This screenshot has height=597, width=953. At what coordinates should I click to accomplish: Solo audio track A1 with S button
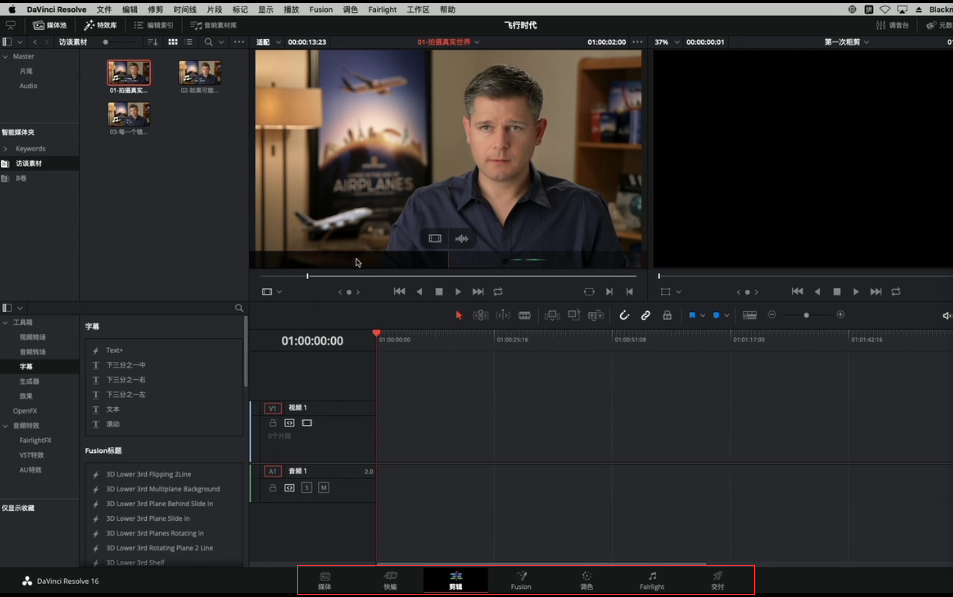coord(306,488)
